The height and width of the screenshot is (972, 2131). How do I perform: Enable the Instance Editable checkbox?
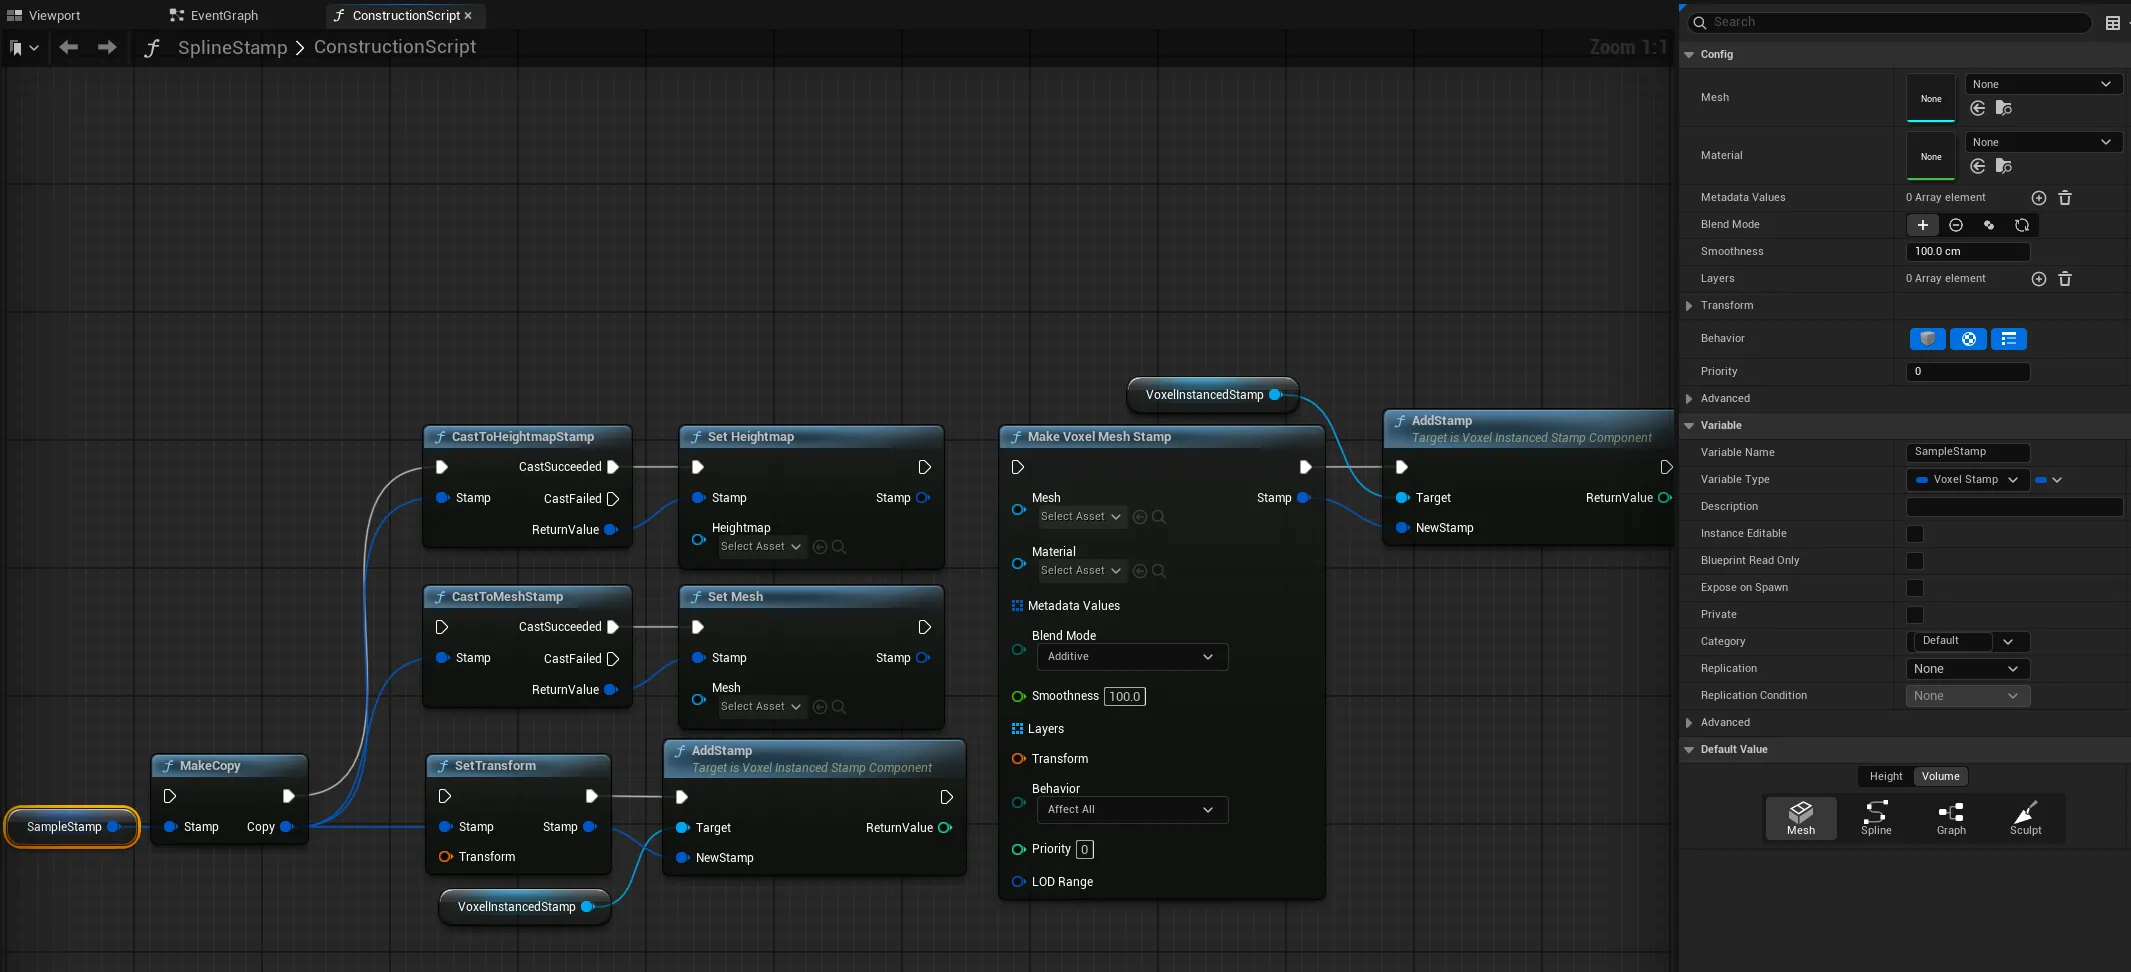pyautogui.click(x=1916, y=534)
